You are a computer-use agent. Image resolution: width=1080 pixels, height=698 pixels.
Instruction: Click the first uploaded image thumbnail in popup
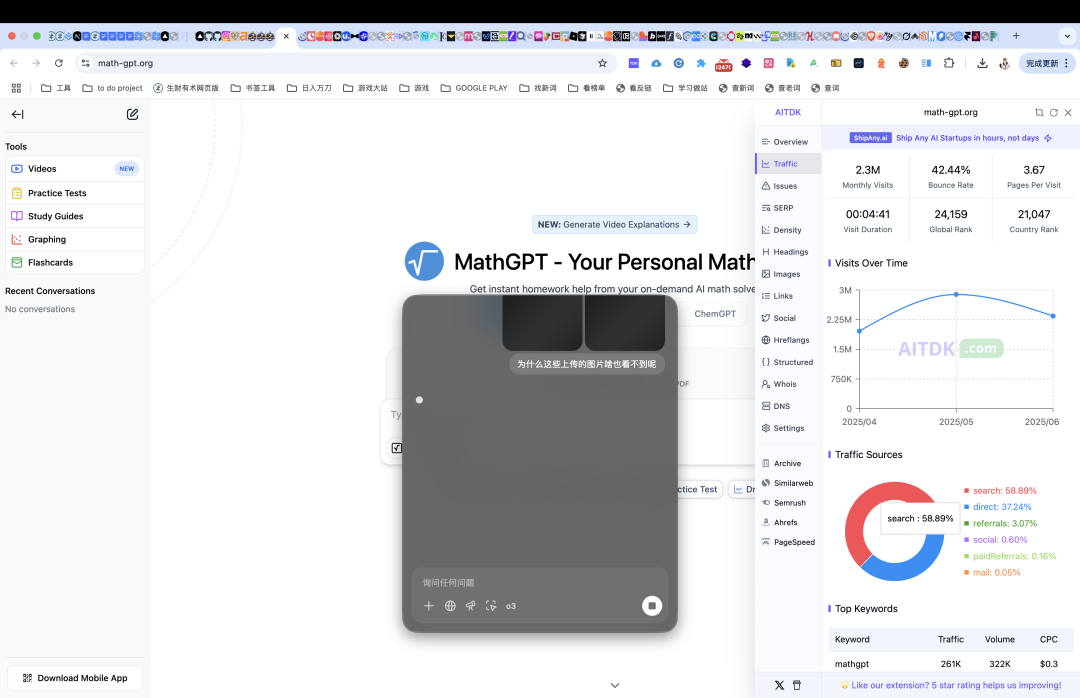point(542,322)
